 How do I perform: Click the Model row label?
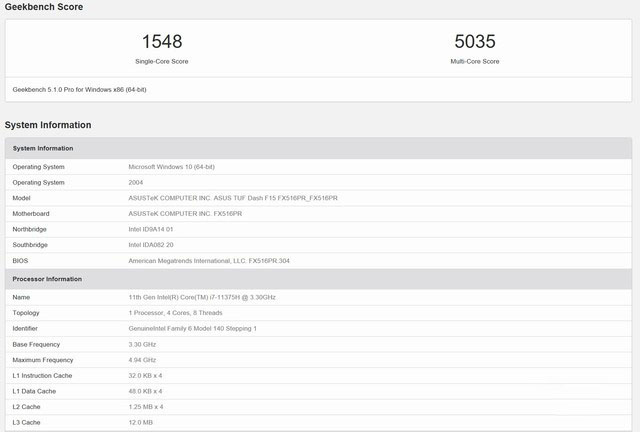pos(21,198)
